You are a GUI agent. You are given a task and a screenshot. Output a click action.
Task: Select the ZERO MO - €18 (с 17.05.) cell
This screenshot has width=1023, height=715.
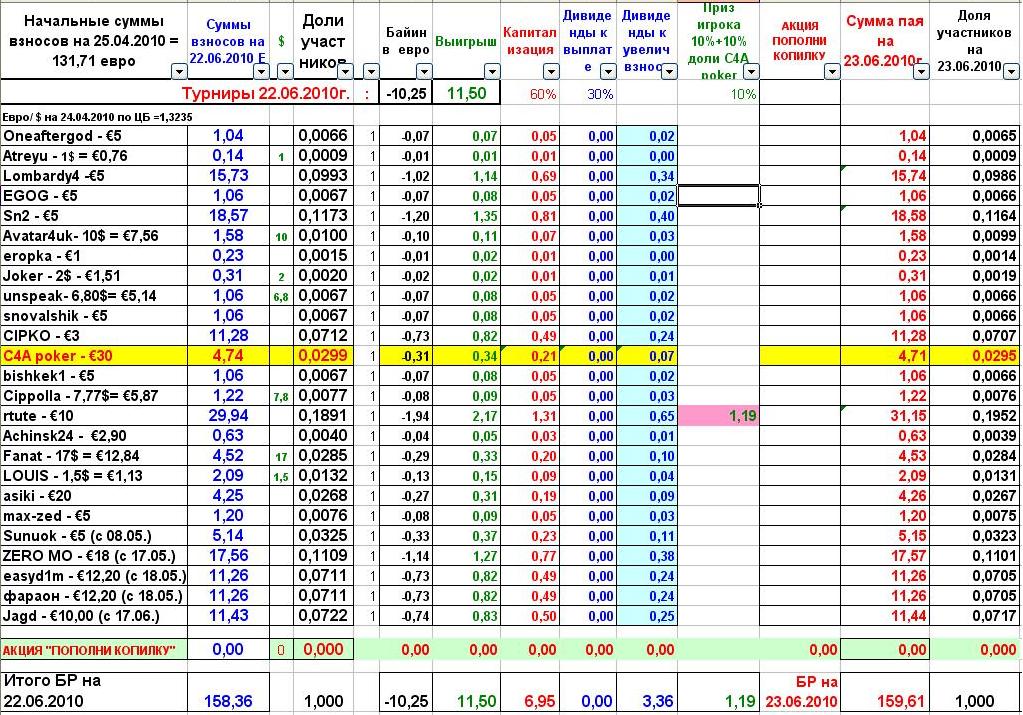(94, 556)
